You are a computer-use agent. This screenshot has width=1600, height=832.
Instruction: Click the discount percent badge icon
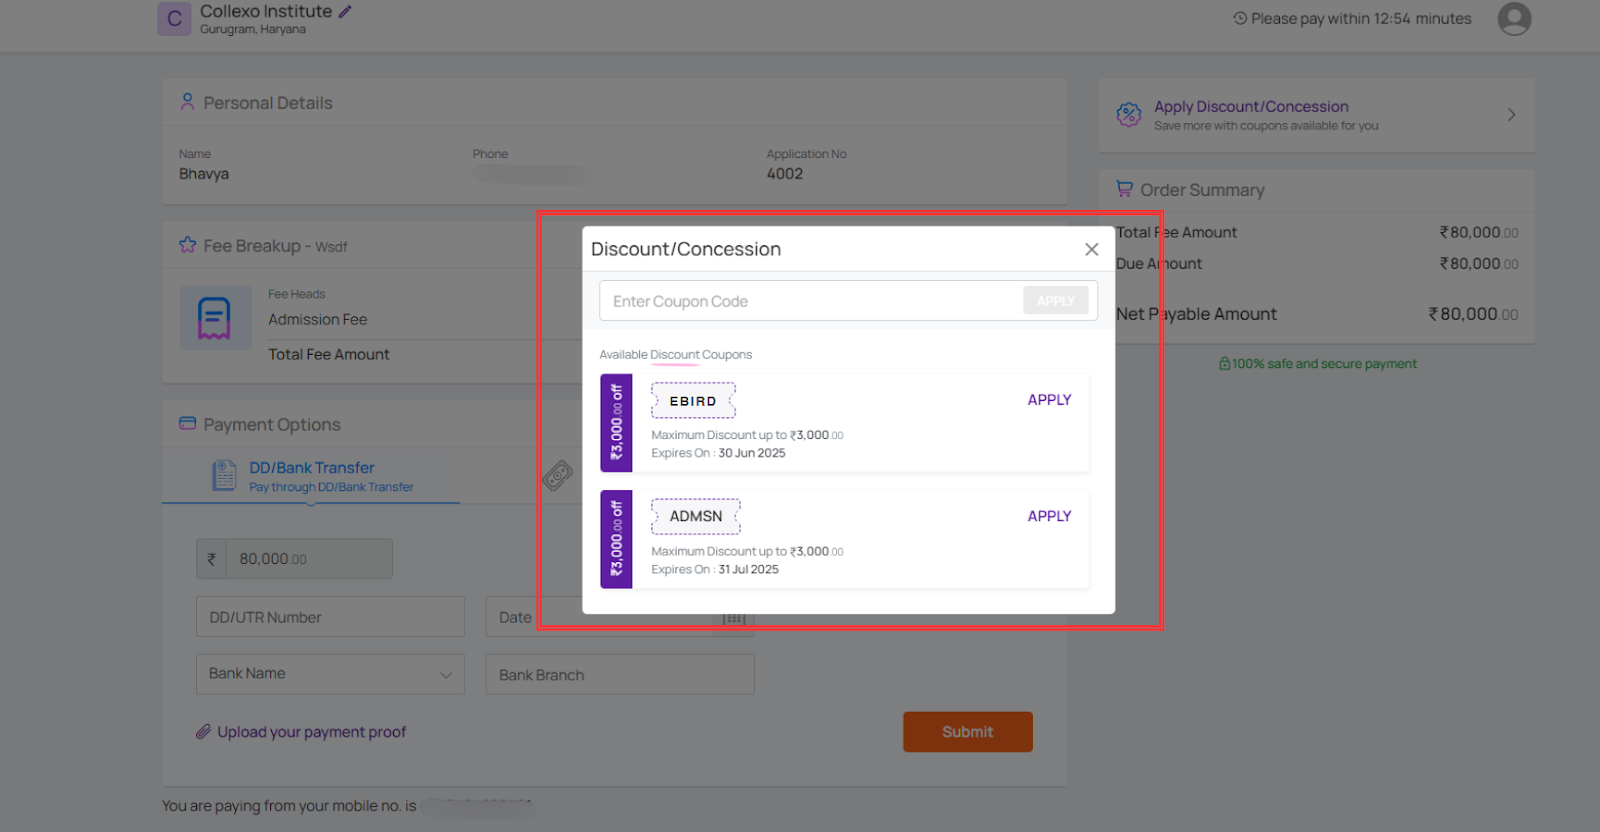(x=1129, y=115)
